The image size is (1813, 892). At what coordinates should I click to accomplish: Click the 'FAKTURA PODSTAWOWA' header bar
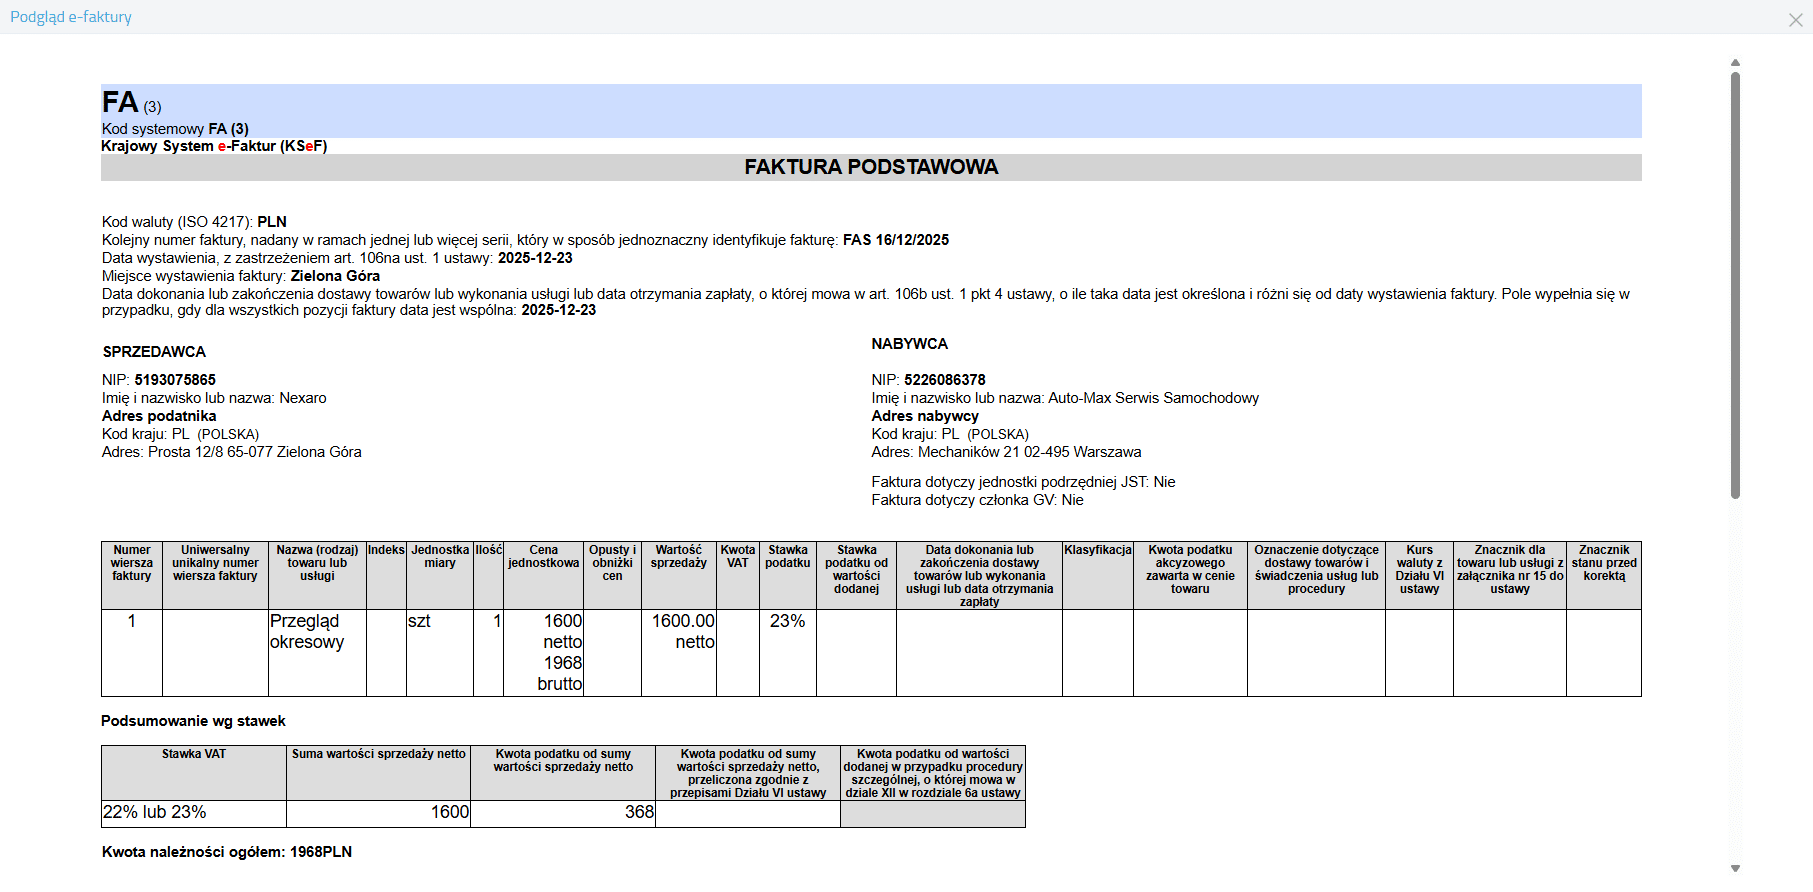(x=870, y=167)
